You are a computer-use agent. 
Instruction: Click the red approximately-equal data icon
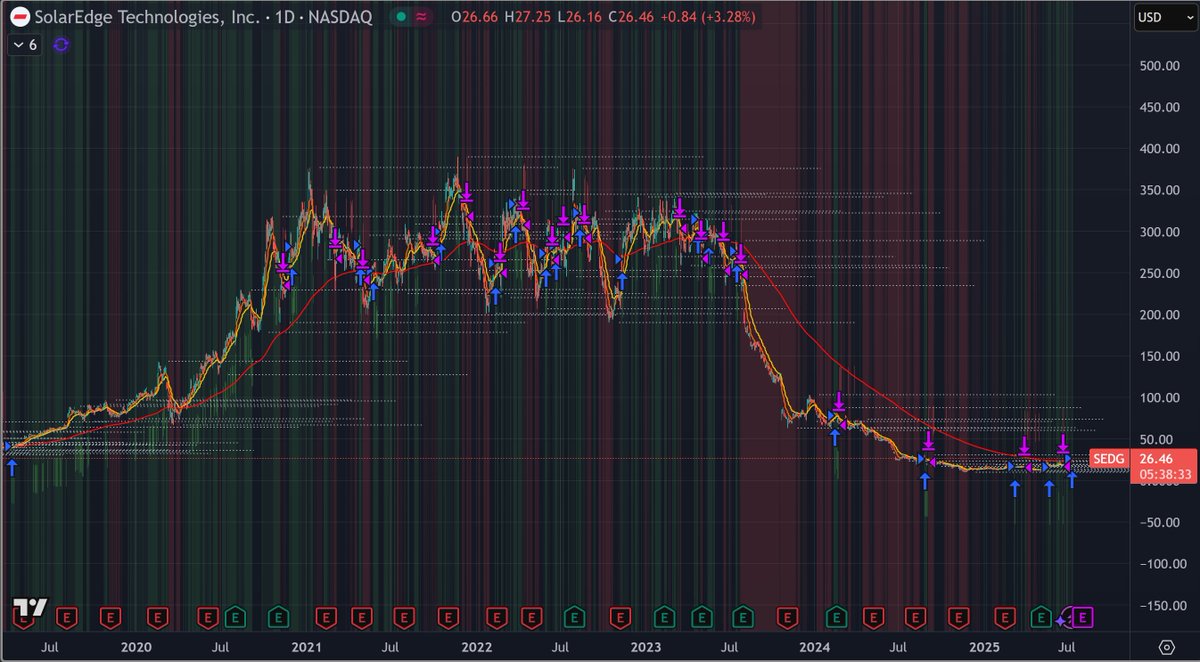(422, 17)
